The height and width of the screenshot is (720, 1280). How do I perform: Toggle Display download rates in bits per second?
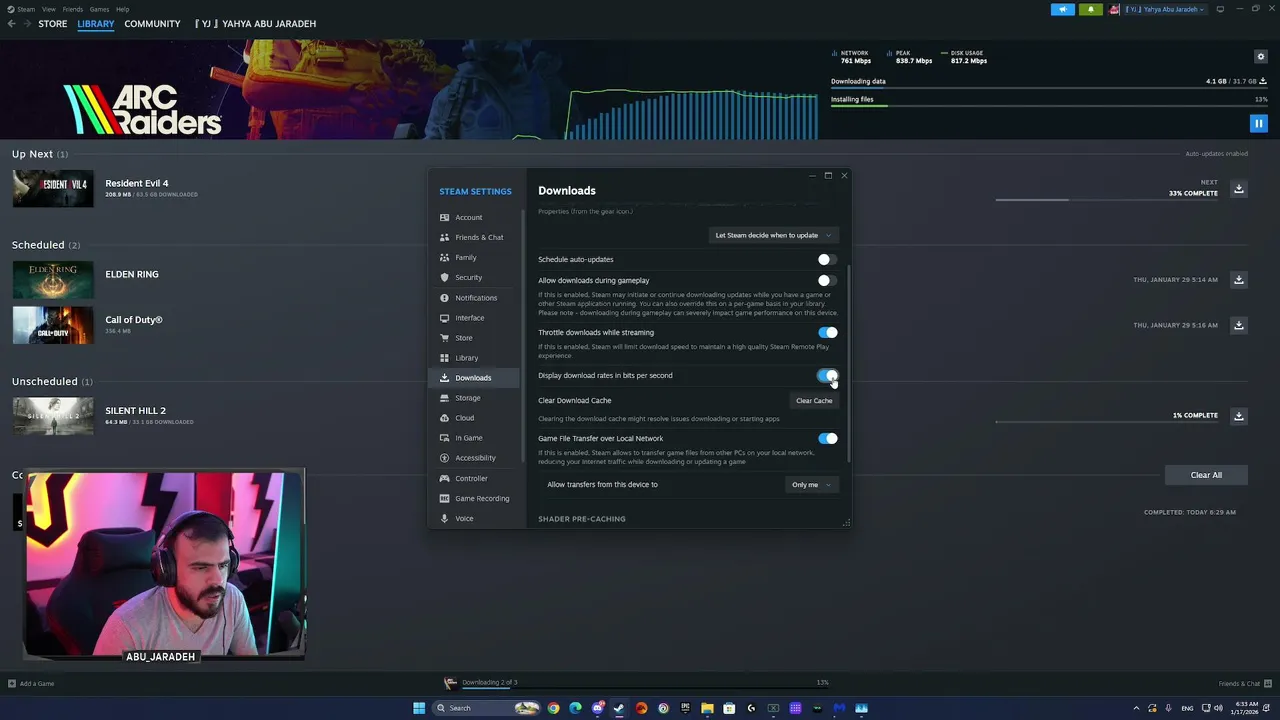pyautogui.click(x=827, y=376)
